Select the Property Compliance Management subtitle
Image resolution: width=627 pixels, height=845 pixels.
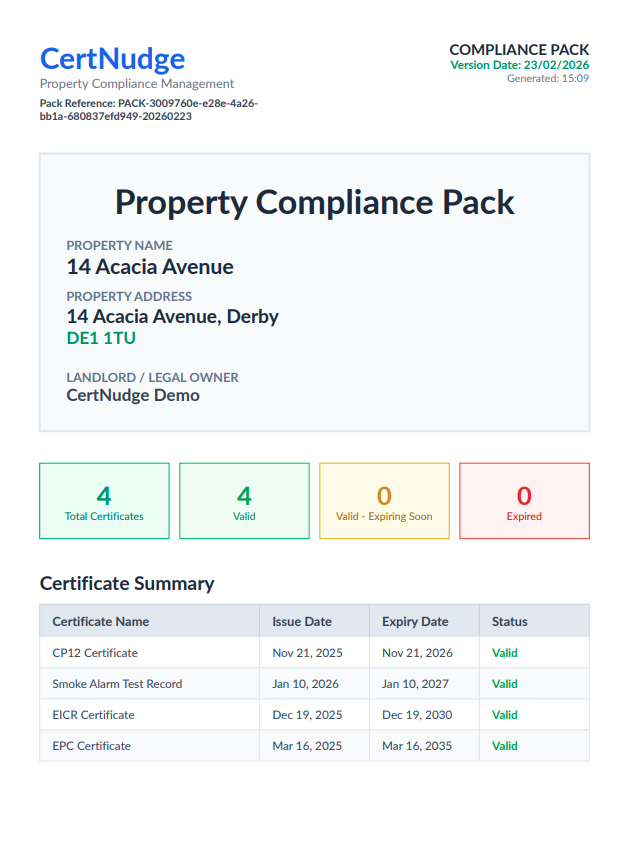(x=137, y=84)
